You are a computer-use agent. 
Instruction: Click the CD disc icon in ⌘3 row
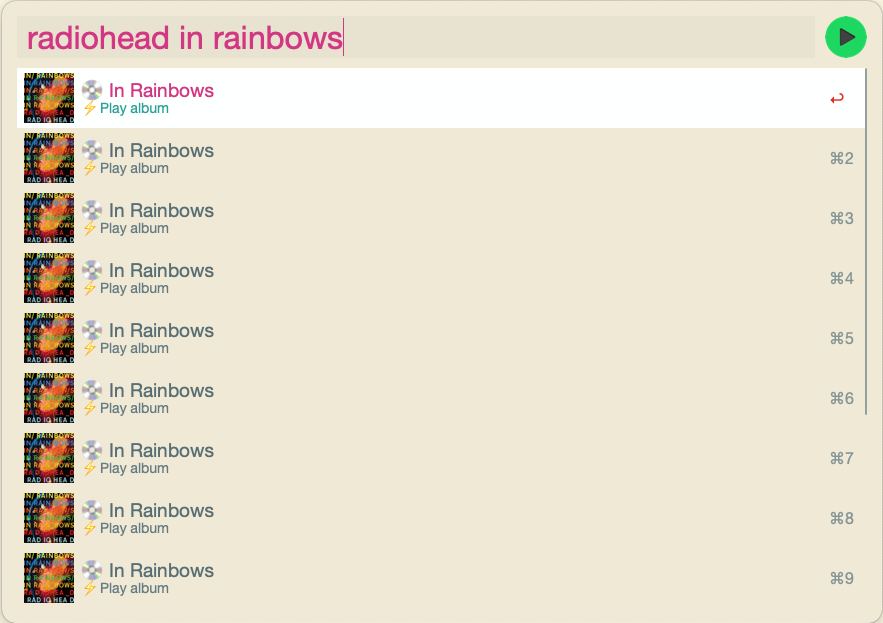click(x=92, y=210)
